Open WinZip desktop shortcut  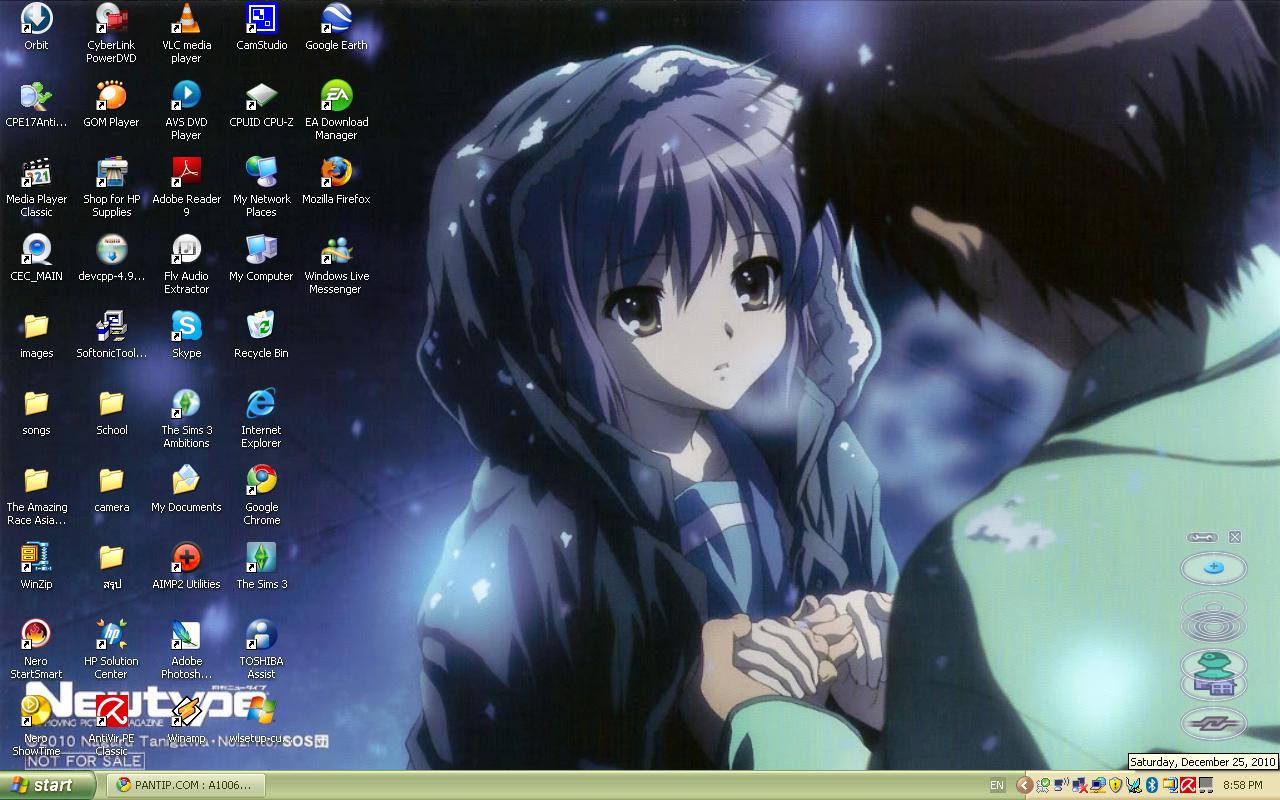click(x=36, y=566)
